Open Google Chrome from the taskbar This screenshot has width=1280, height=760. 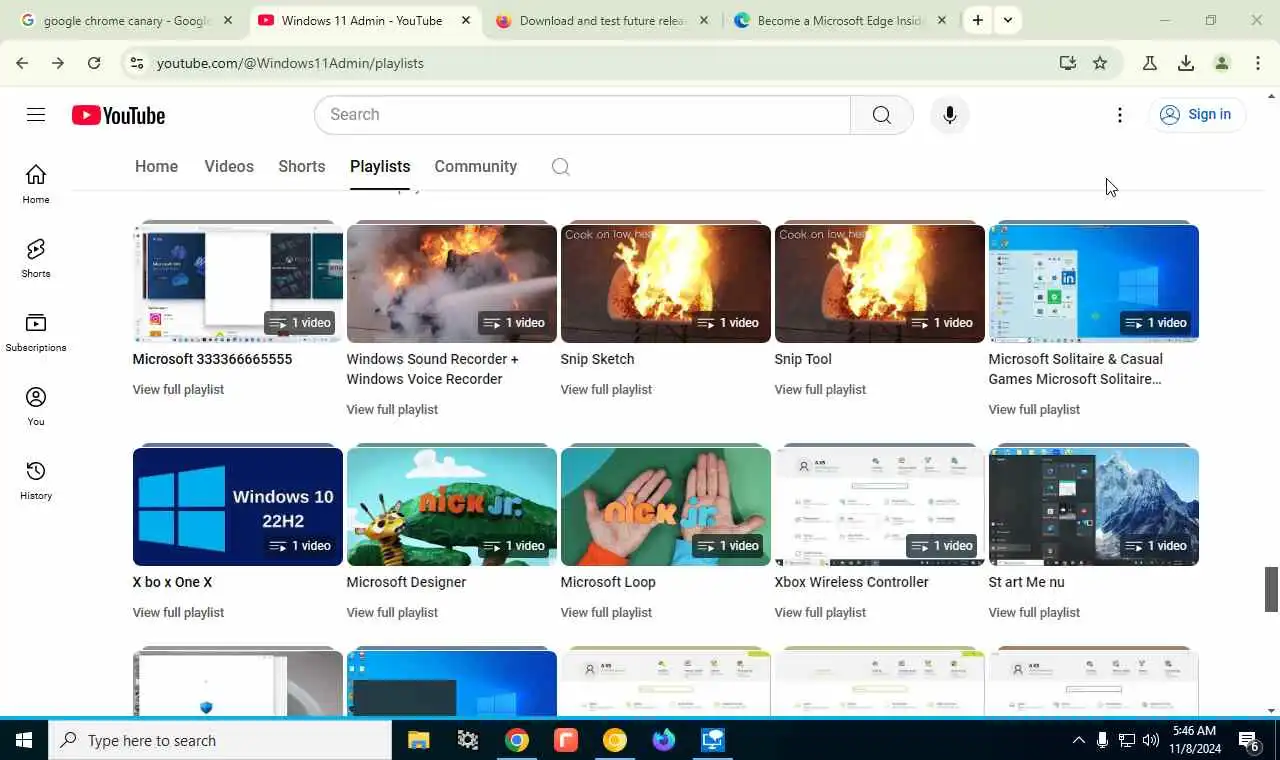click(516, 740)
